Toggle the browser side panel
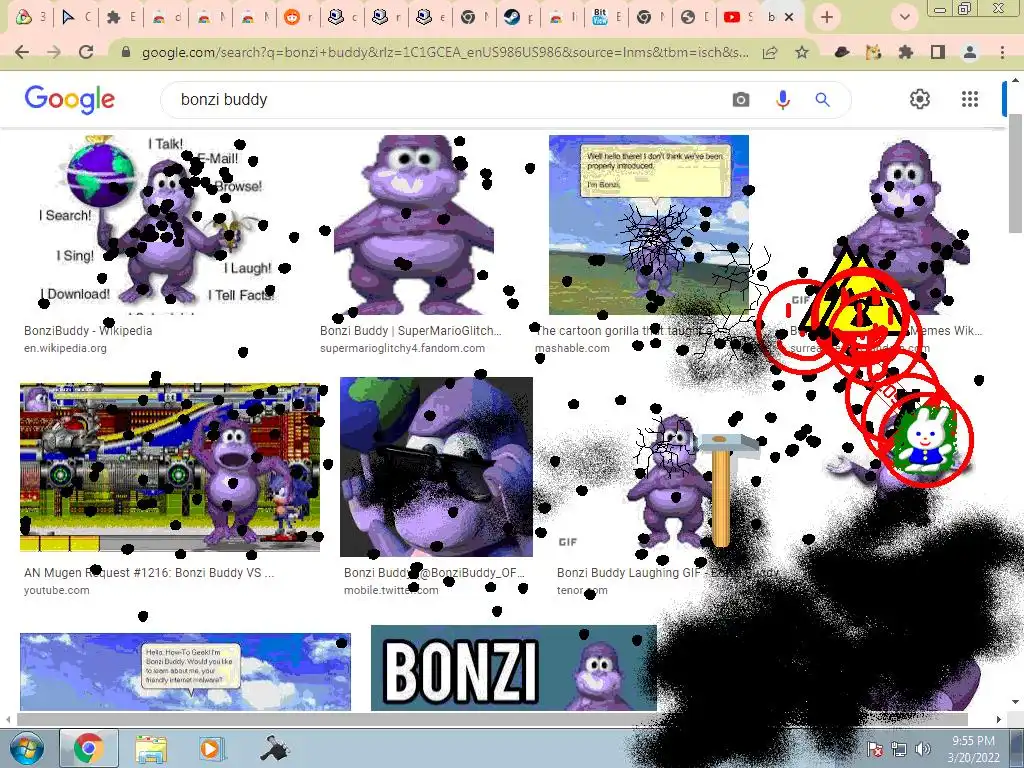The width and height of the screenshot is (1024, 768). (x=938, y=52)
